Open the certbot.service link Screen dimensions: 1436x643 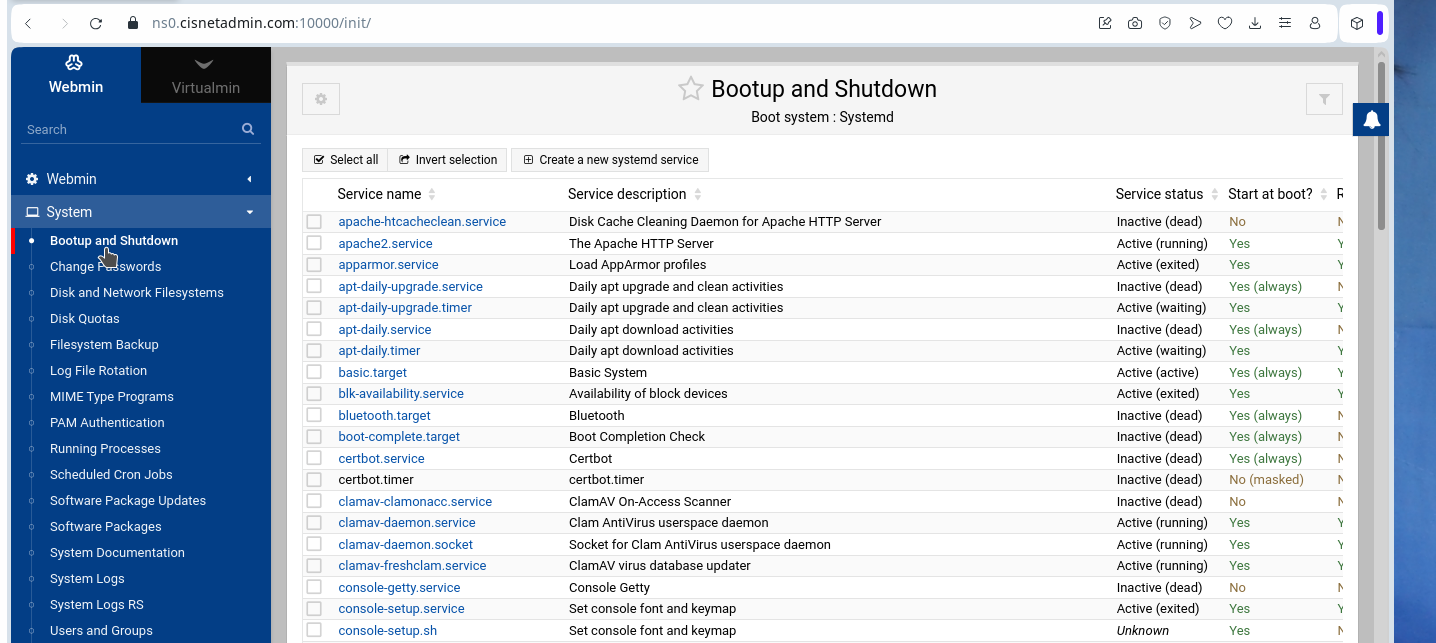[381, 458]
